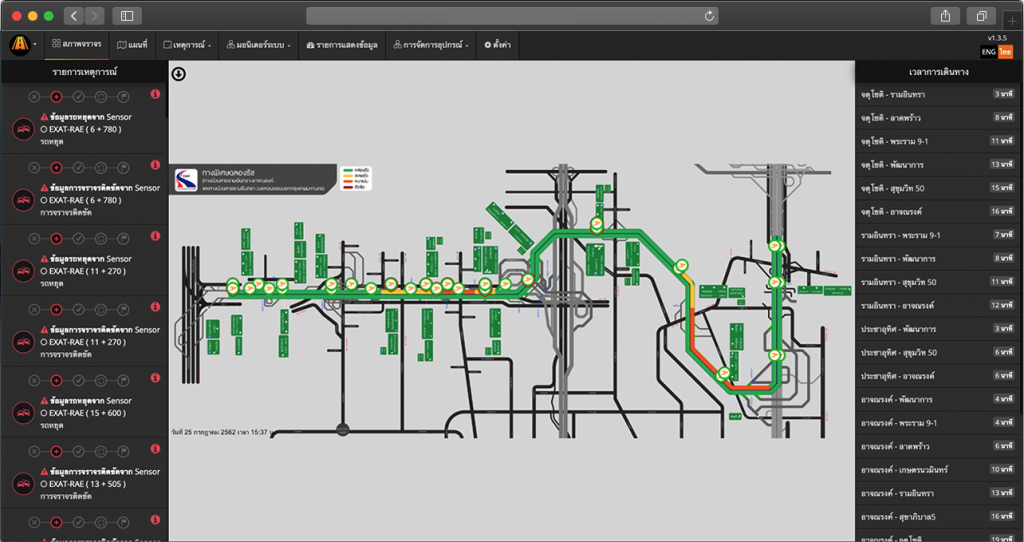Image resolution: width=1024 pixels, height=542 pixels.
Task: Click the EXAT logo on the map banner
Action: click(x=186, y=180)
